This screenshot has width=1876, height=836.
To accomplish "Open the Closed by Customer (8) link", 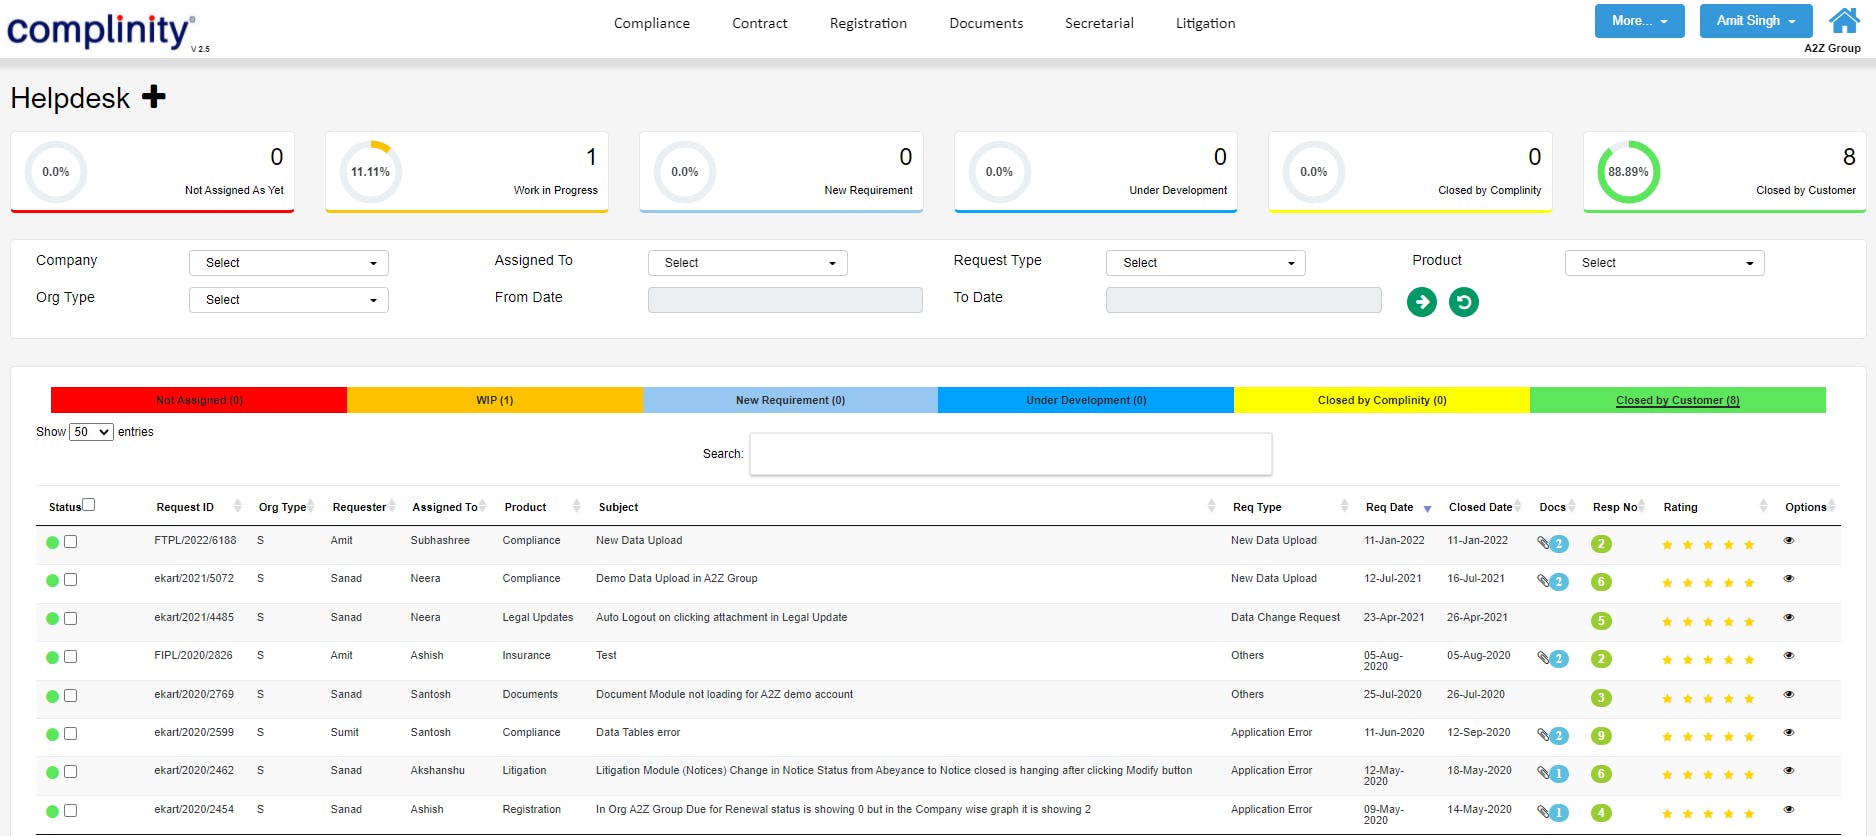I will [x=1677, y=400].
